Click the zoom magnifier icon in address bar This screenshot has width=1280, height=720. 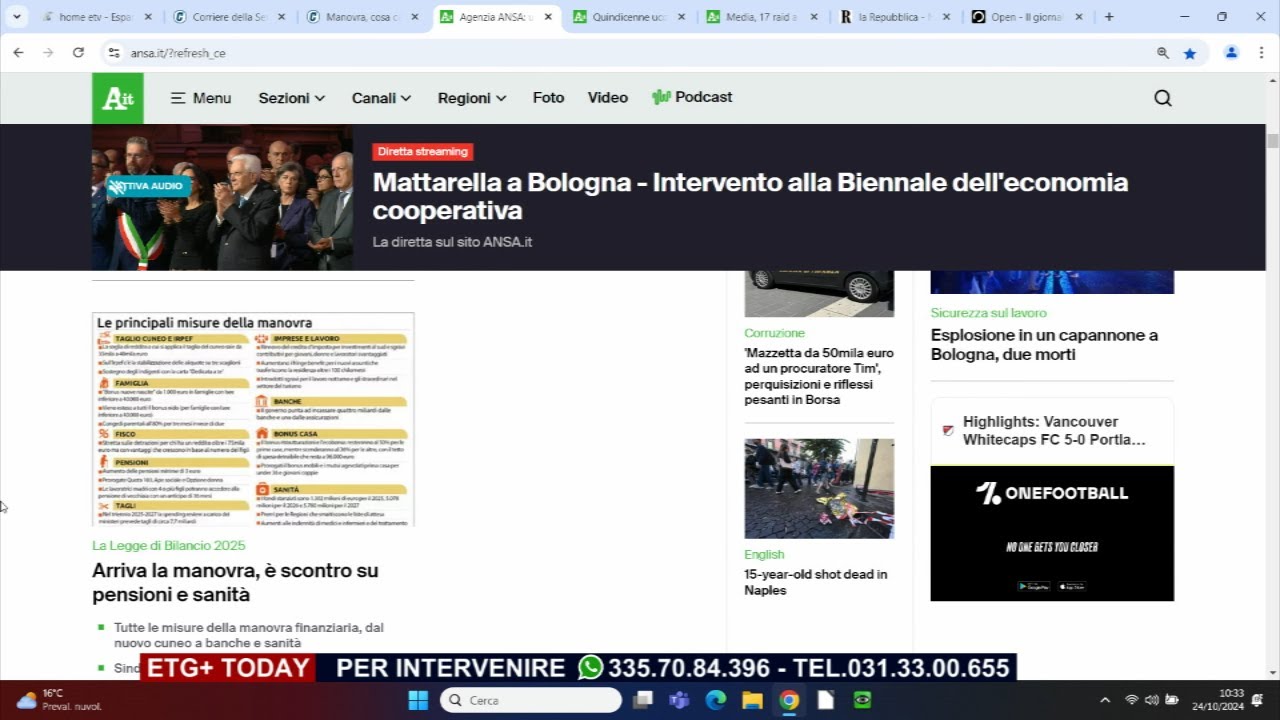[1163, 53]
